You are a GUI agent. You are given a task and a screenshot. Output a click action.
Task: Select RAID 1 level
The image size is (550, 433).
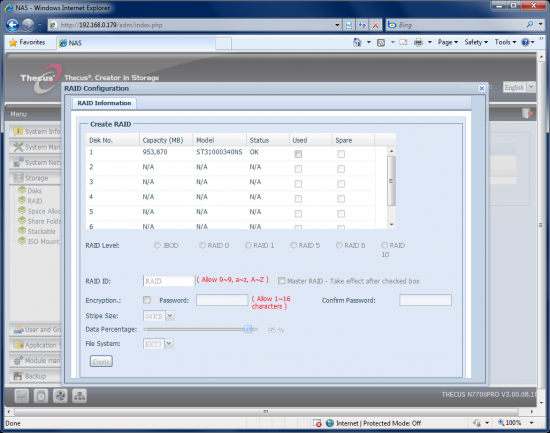(248, 245)
